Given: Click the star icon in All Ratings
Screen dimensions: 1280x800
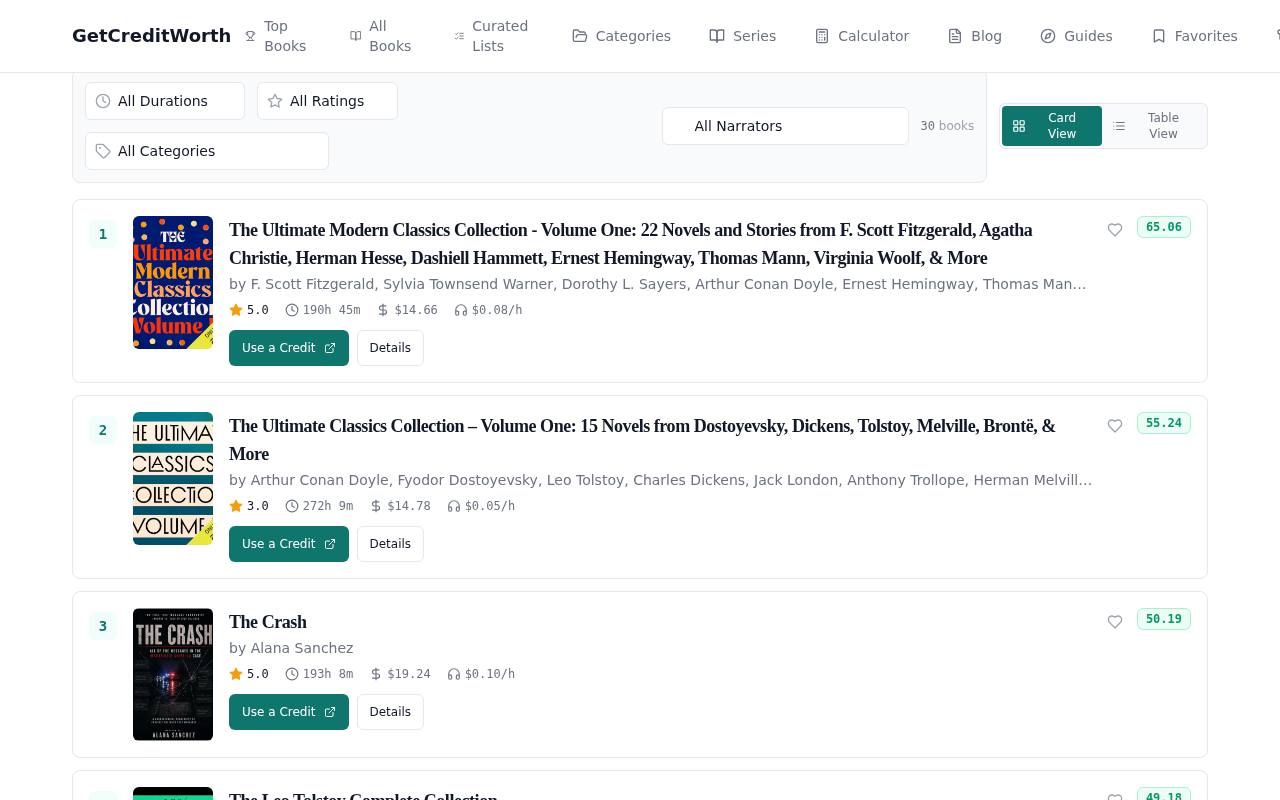Looking at the screenshot, I should pos(275,101).
